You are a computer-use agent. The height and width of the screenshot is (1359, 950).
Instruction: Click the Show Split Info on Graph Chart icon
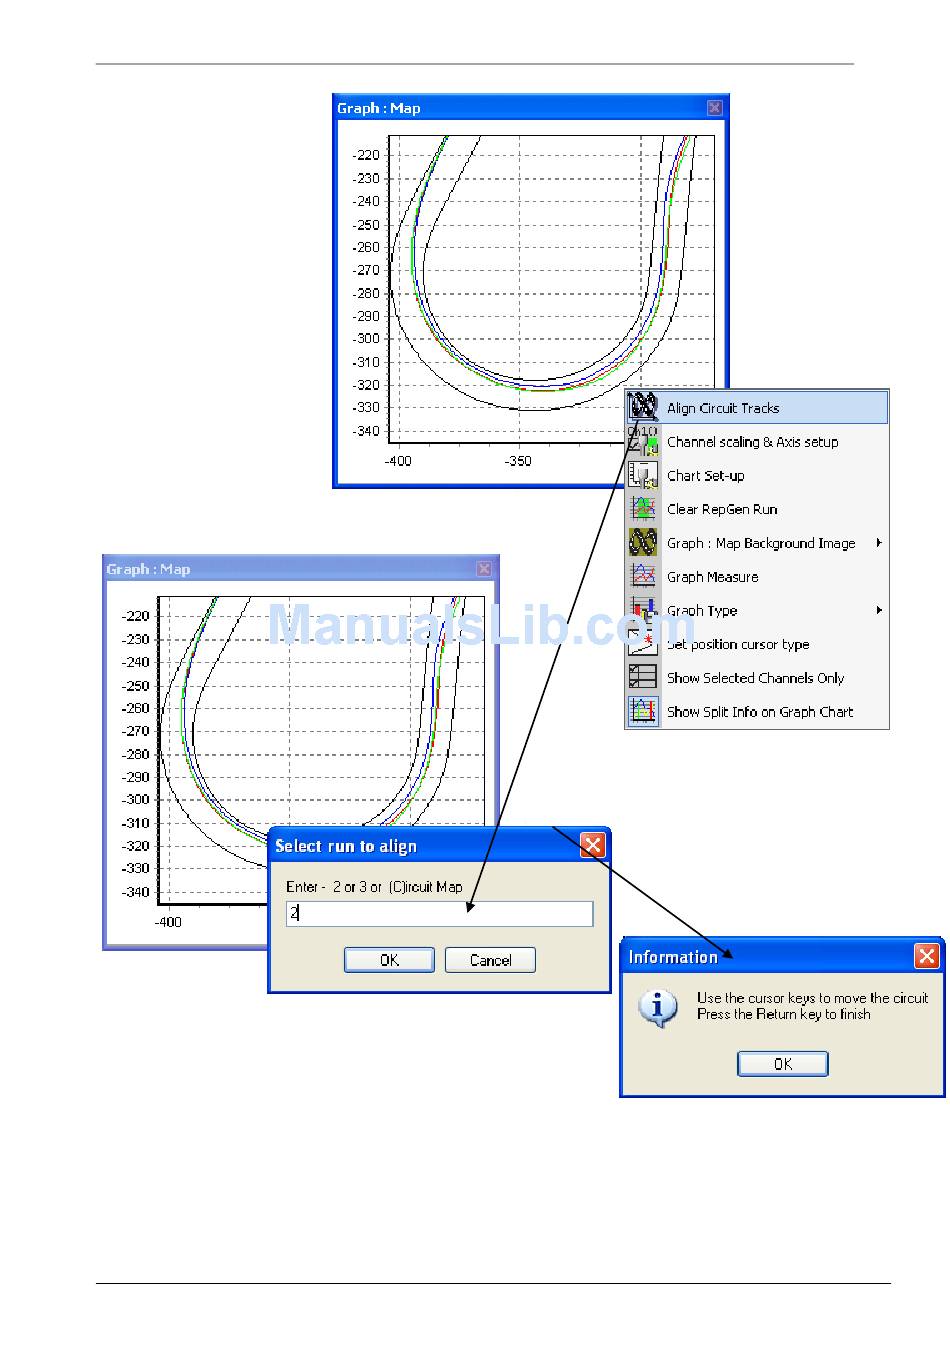[643, 712]
